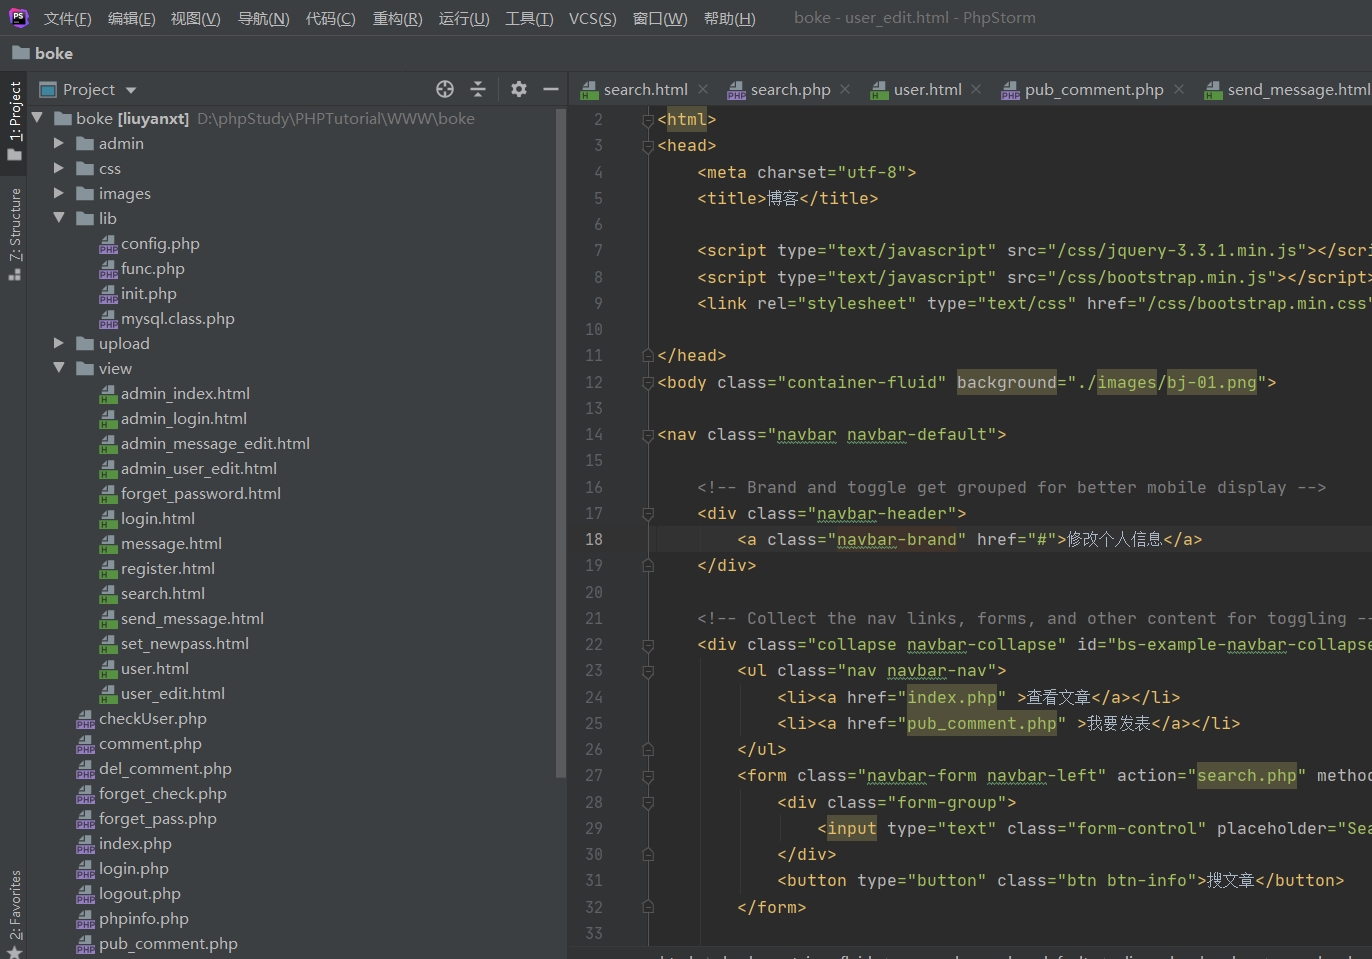The width and height of the screenshot is (1372, 959).
Task: Open the 文件(F) menu
Action: pyautogui.click(x=67, y=19)
